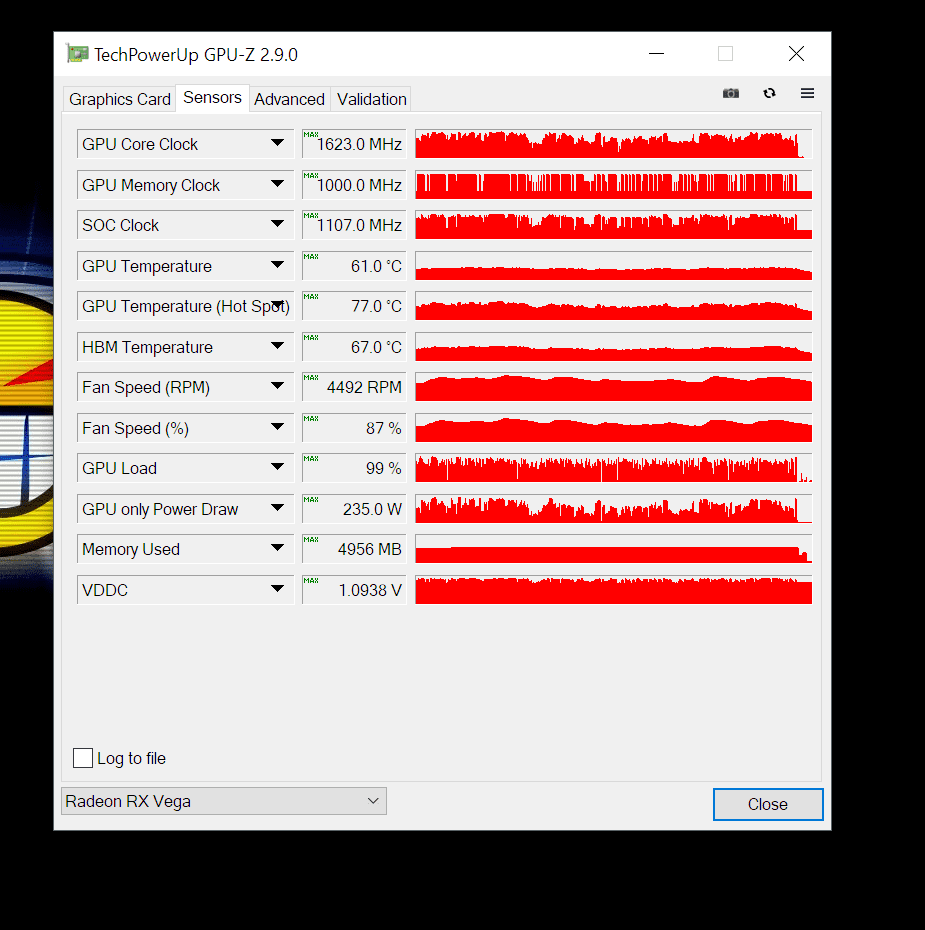Expand the SOC Clock sensor dropdown
Screen dimensions: 925x930
277,224
